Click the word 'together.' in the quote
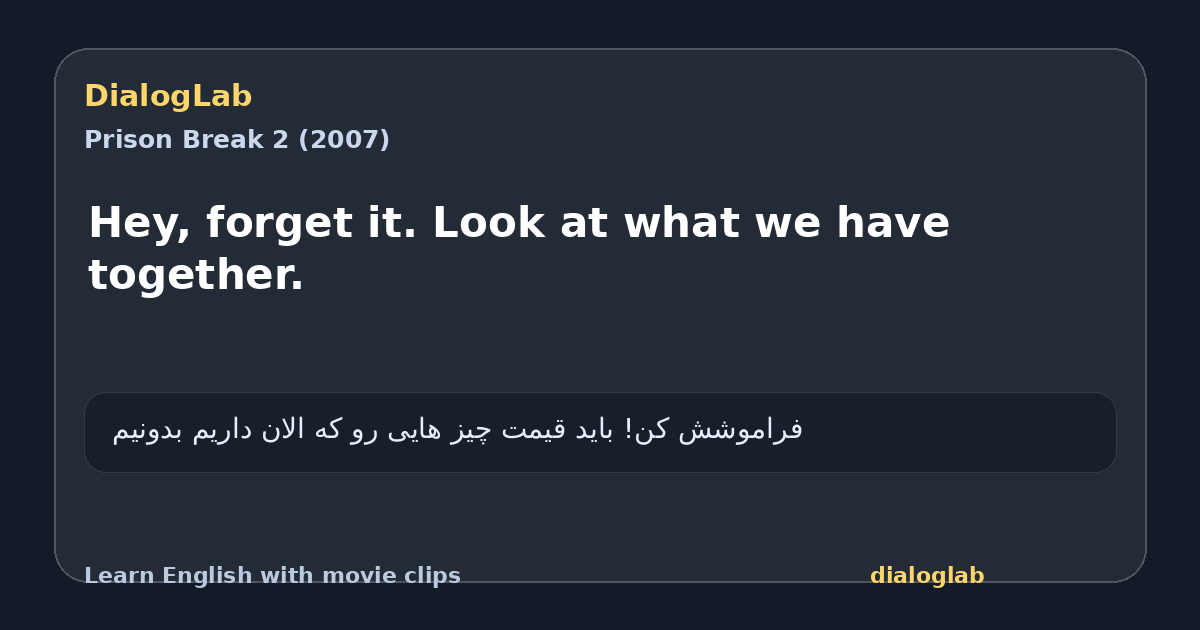This screenshot has width=1200, height=630. tap(196, 274)
